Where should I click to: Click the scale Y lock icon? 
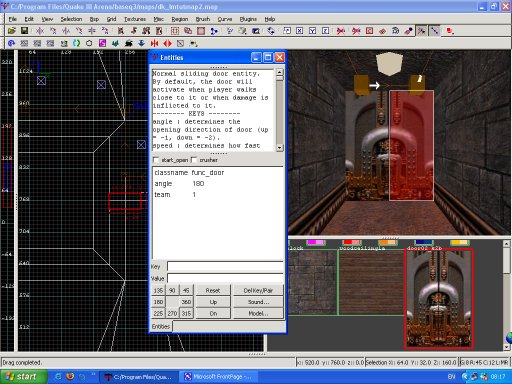pos(313,31)
